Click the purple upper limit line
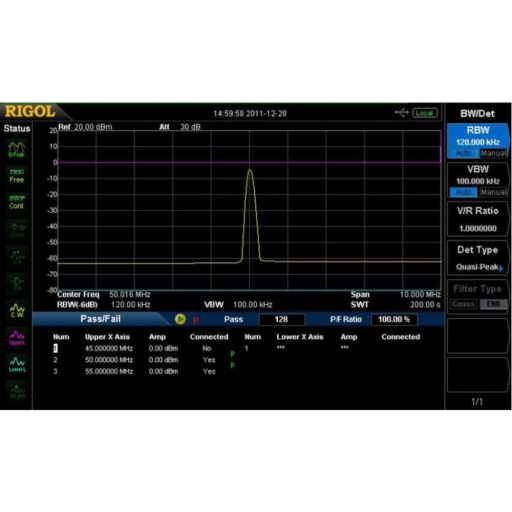512x512 pixels. [249, 162]
